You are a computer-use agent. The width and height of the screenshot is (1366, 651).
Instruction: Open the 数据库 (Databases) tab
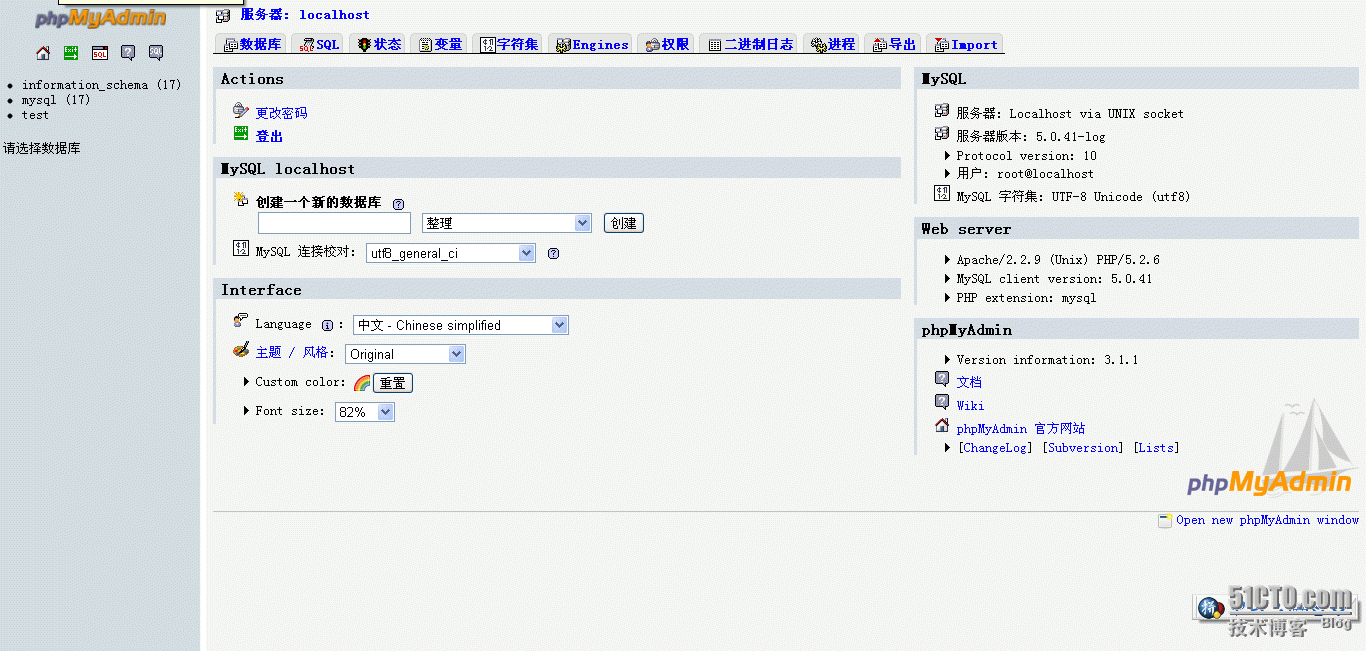coord(252,44)
